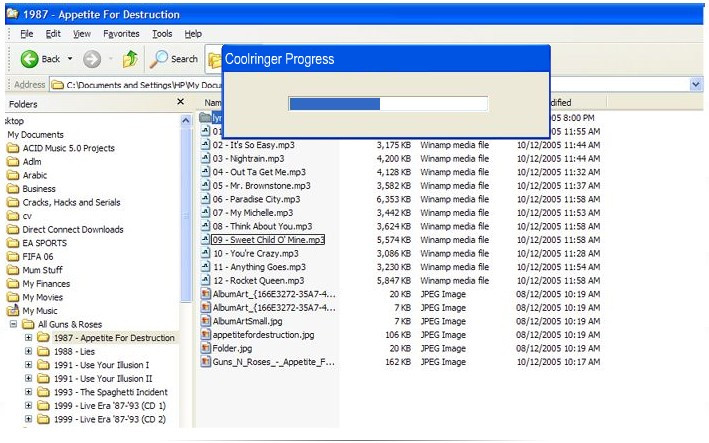This screenshot has height=443, width=709.
Task: Click the 6,353 KB size cell
Action: tap(394, 199)
